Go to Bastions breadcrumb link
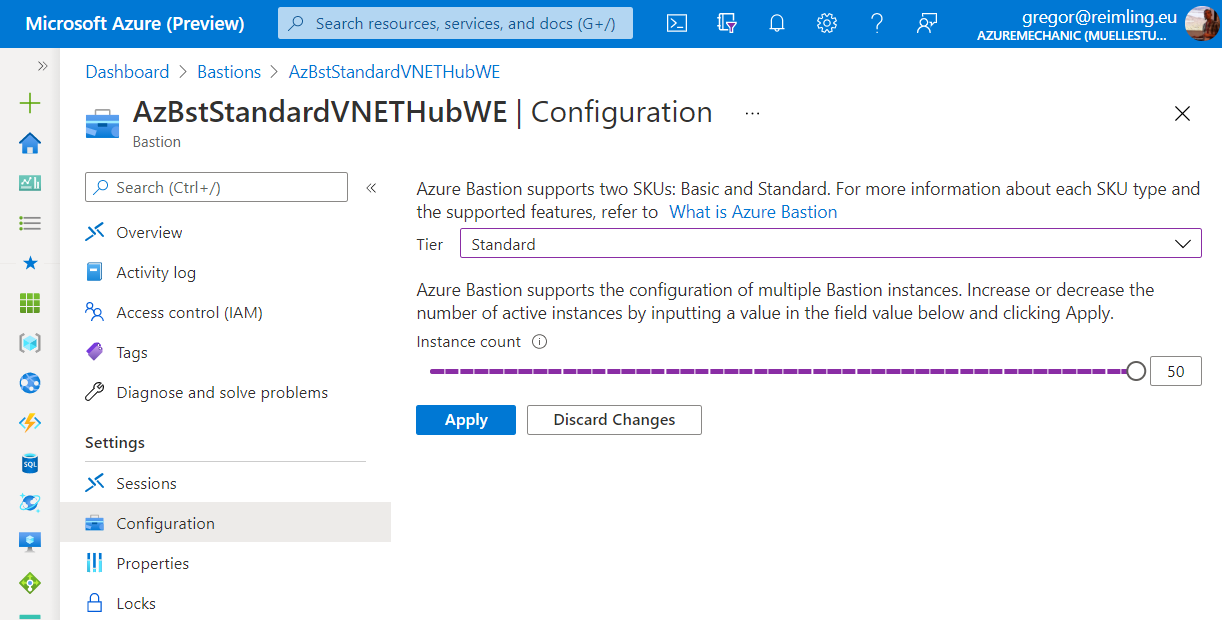 tap(229, 72)
